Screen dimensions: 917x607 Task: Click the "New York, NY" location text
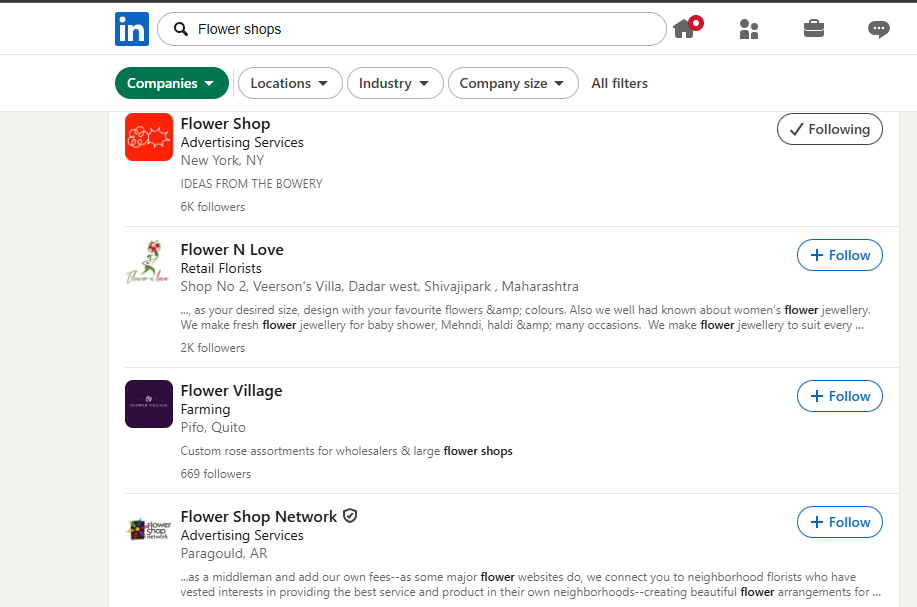coord(222,160)
